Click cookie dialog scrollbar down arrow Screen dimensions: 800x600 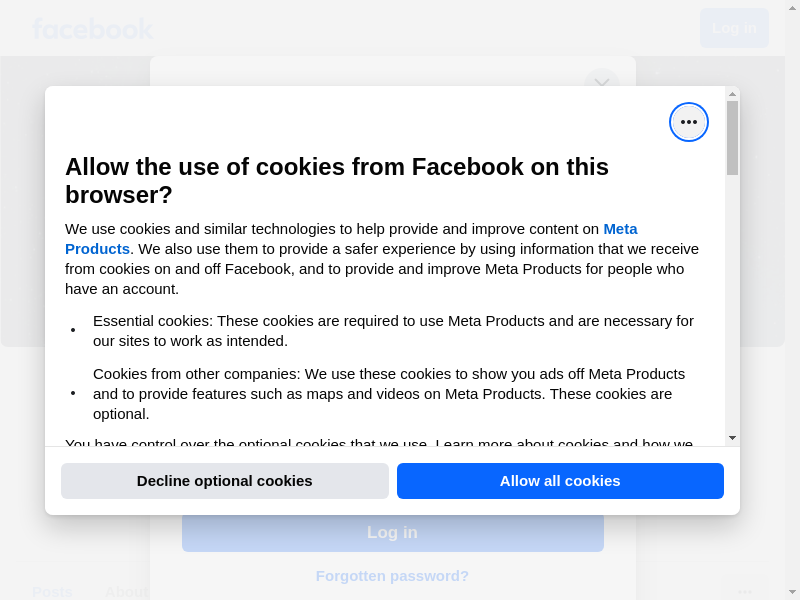pos(732,438)
